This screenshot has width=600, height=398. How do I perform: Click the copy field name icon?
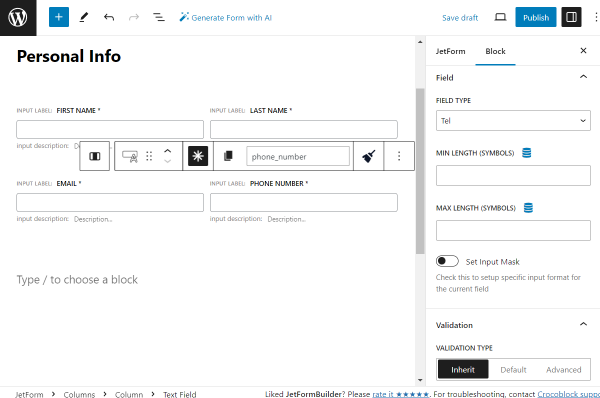click(228, 156)
